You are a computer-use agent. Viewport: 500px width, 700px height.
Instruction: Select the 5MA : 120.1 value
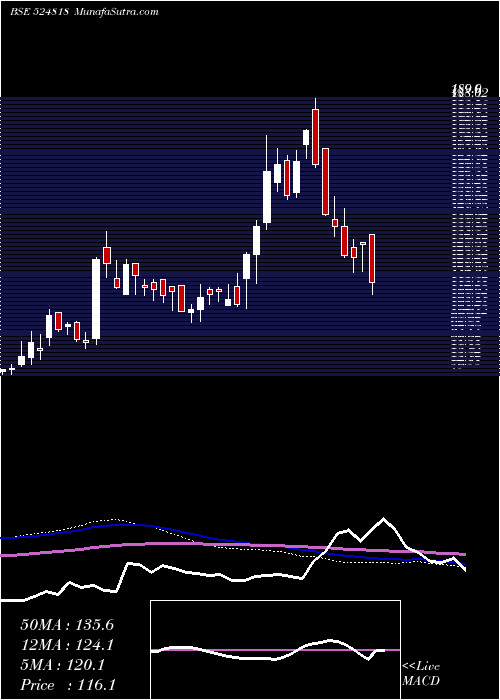pyautogui.click(x=63, y=665)
